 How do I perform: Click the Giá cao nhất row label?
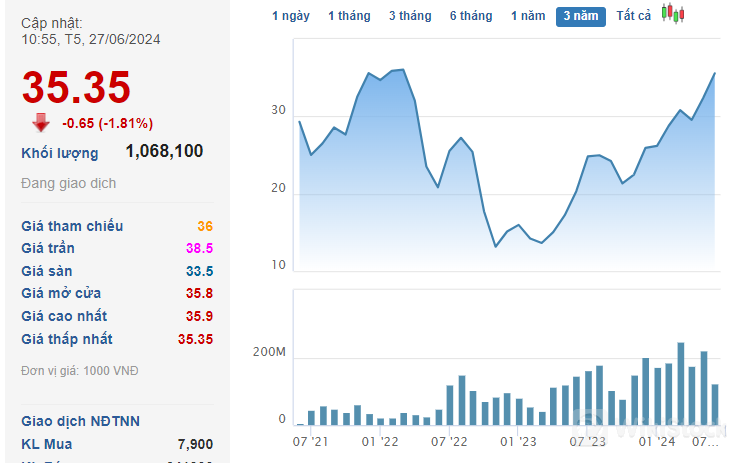coord(64,316)
